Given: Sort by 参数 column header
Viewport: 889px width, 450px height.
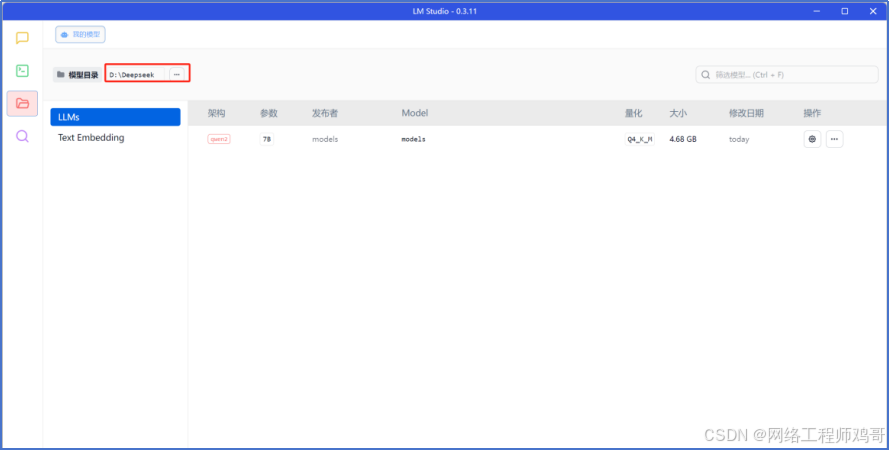Looking at the screenshot, I should tap(269, 113).
